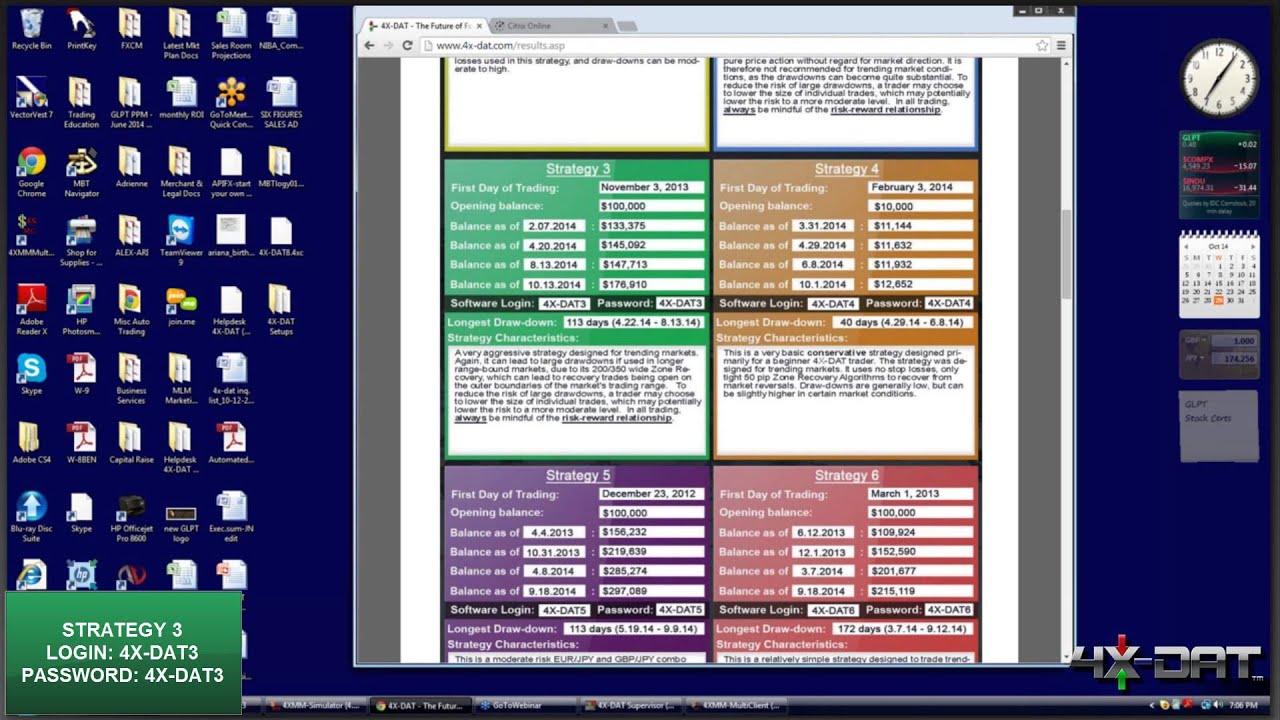Viewport: 1280px width, 720px height.
Task: Click the Strategy 5 heading
Action: click(x=578, y=476)
